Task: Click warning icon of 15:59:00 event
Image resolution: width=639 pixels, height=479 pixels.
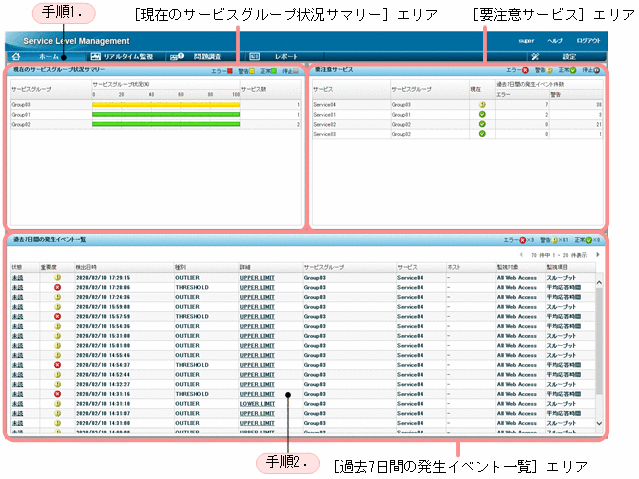Action: 57,307
